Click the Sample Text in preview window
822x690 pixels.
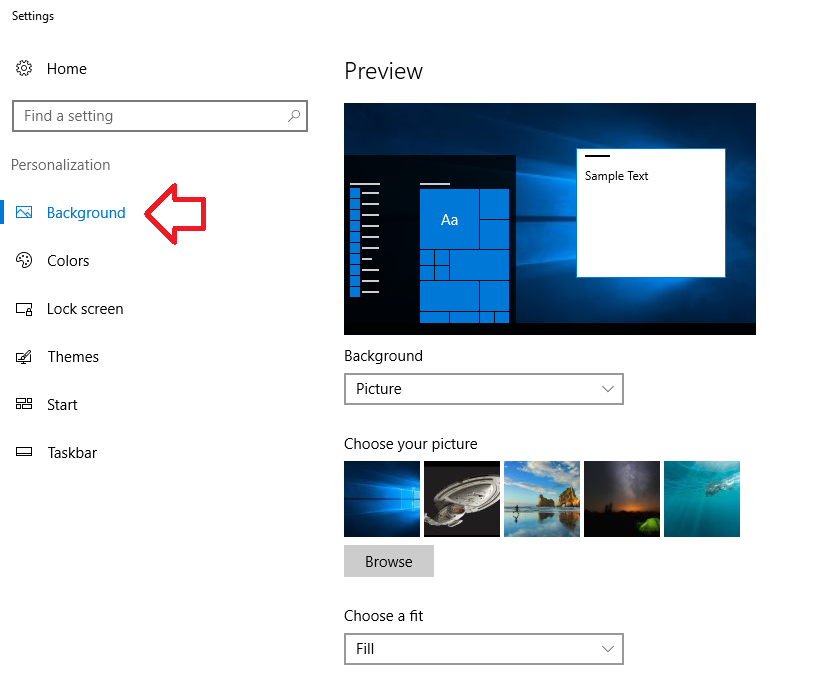pos(616,176)
